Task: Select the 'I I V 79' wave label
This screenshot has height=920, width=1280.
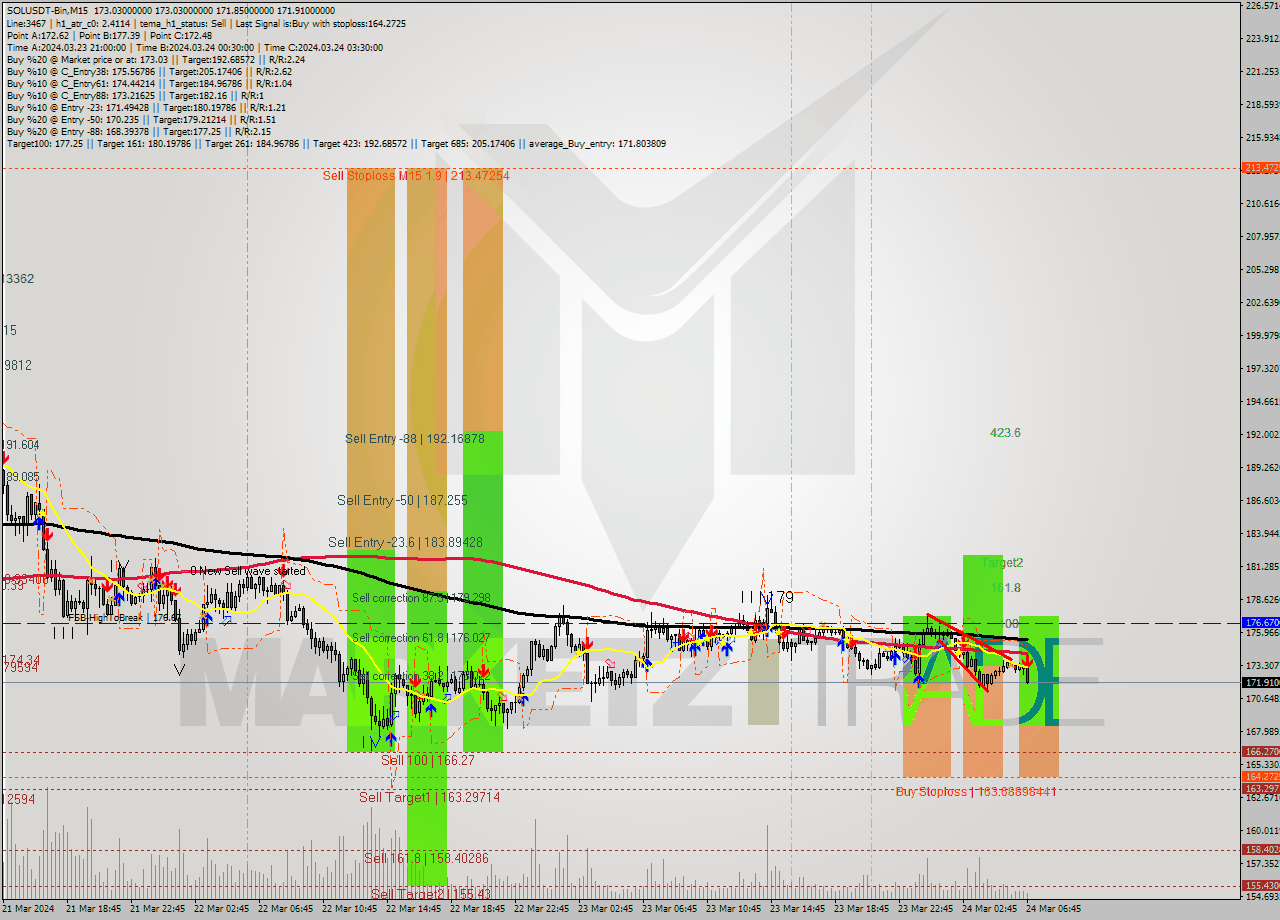Action: pyautogui.click(x=767, y=598)
